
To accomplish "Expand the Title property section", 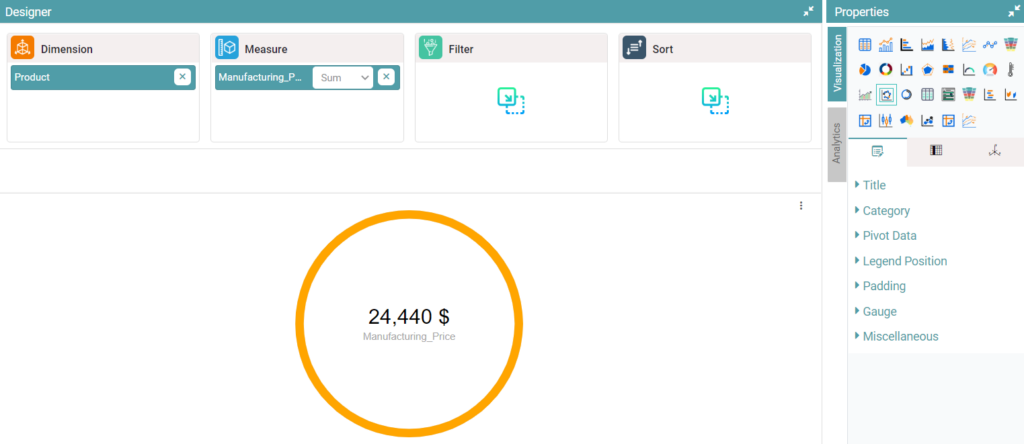I will click(874, 185).
